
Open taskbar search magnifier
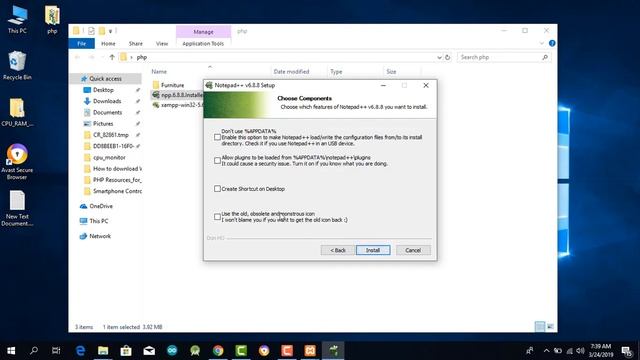point(34,350)
